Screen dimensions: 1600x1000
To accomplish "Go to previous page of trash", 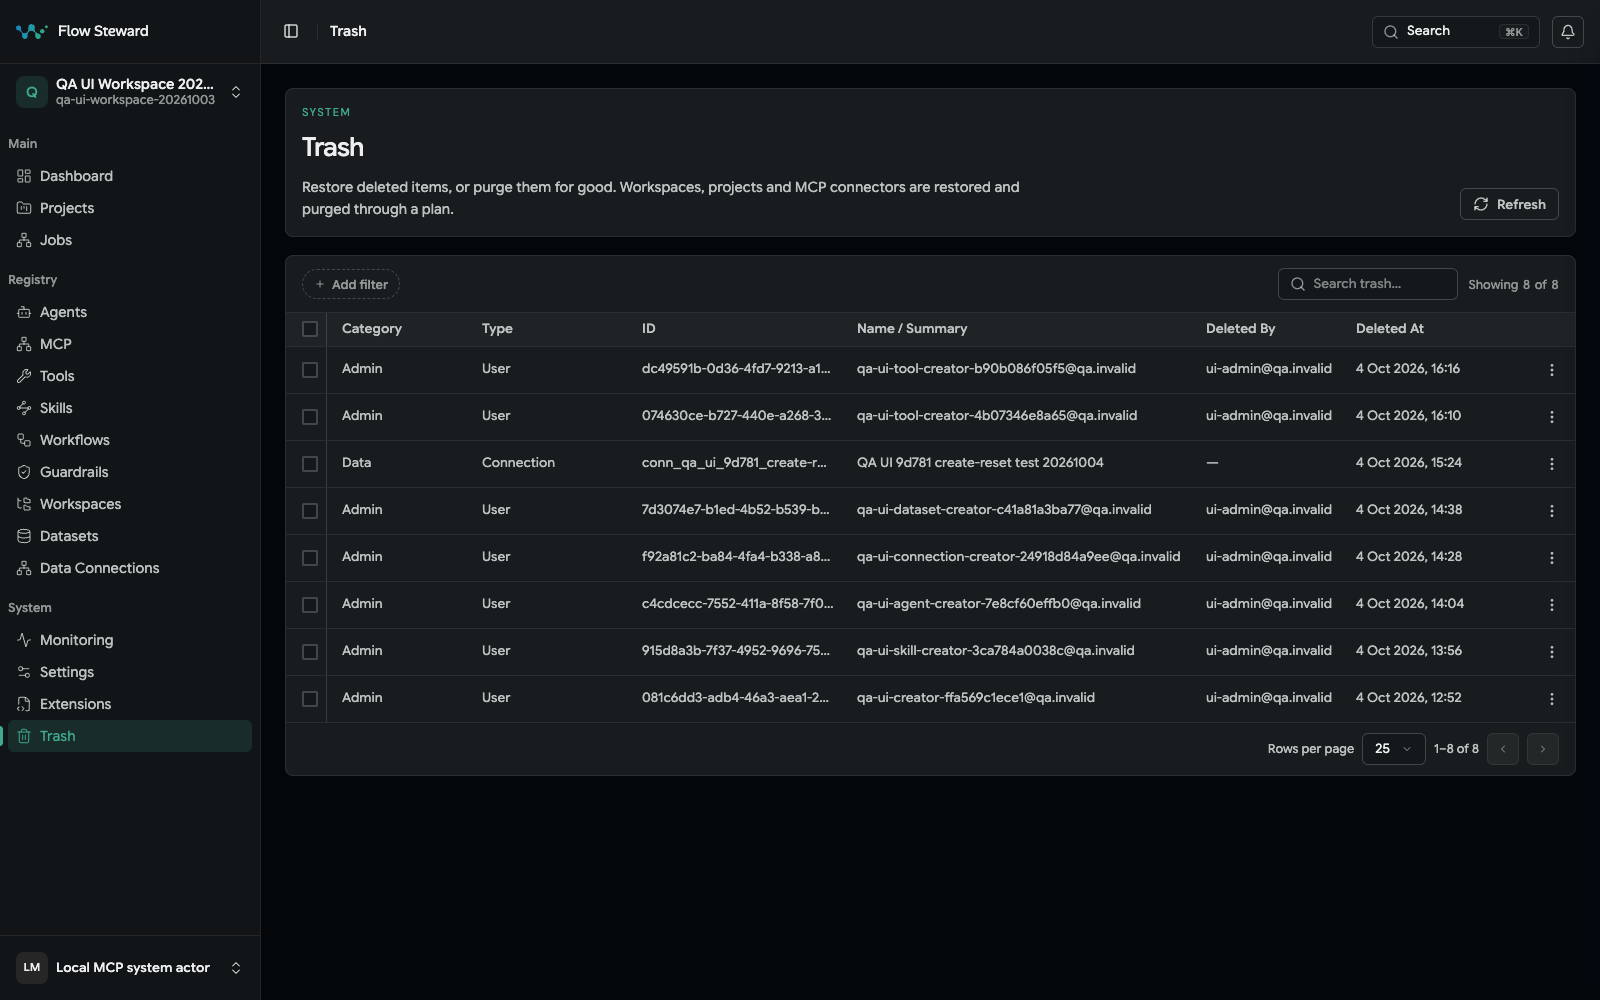I will pyautogui.click(x=1503, y=749).
